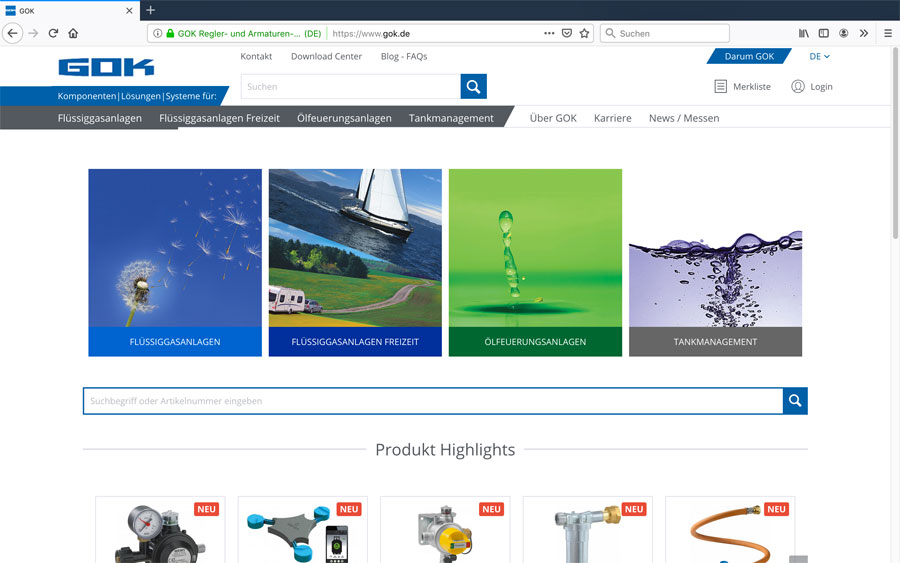Expand more toolbar tools chevron

[x=864, y=33]
